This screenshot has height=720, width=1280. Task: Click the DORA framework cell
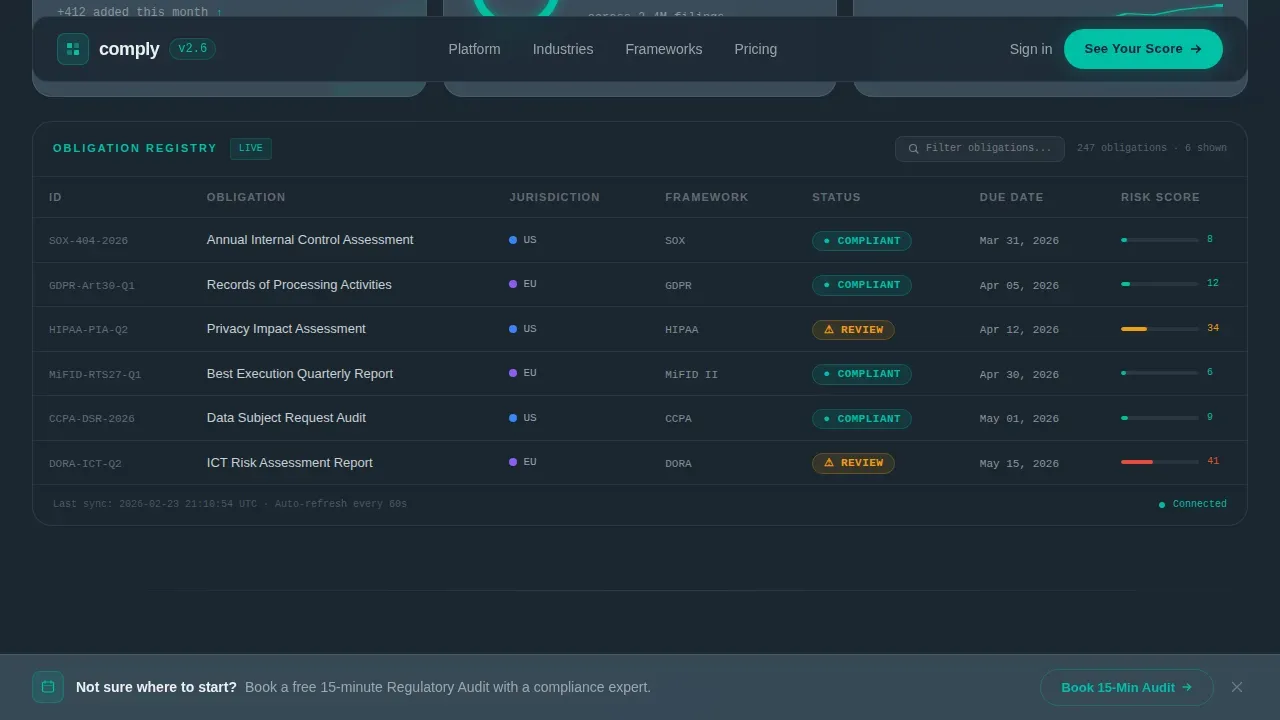(678, 464)
